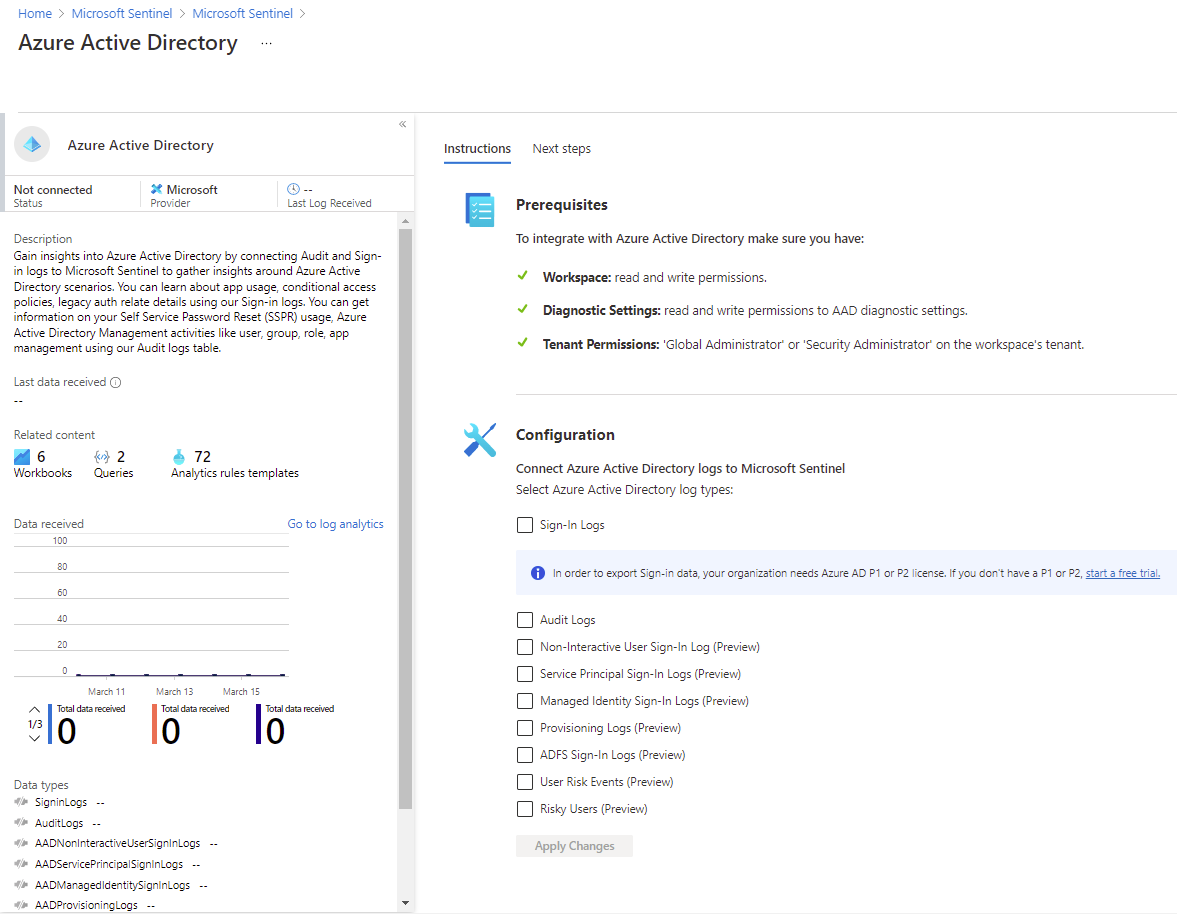Open the Workbooks chart icon
The width and height of the screenshot is (1177, 914).
[x=22, y=456]
